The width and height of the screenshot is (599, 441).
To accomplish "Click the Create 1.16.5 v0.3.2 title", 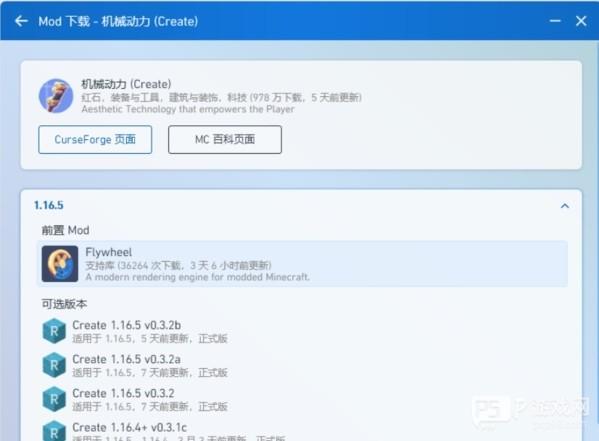I will coord(123,393).
